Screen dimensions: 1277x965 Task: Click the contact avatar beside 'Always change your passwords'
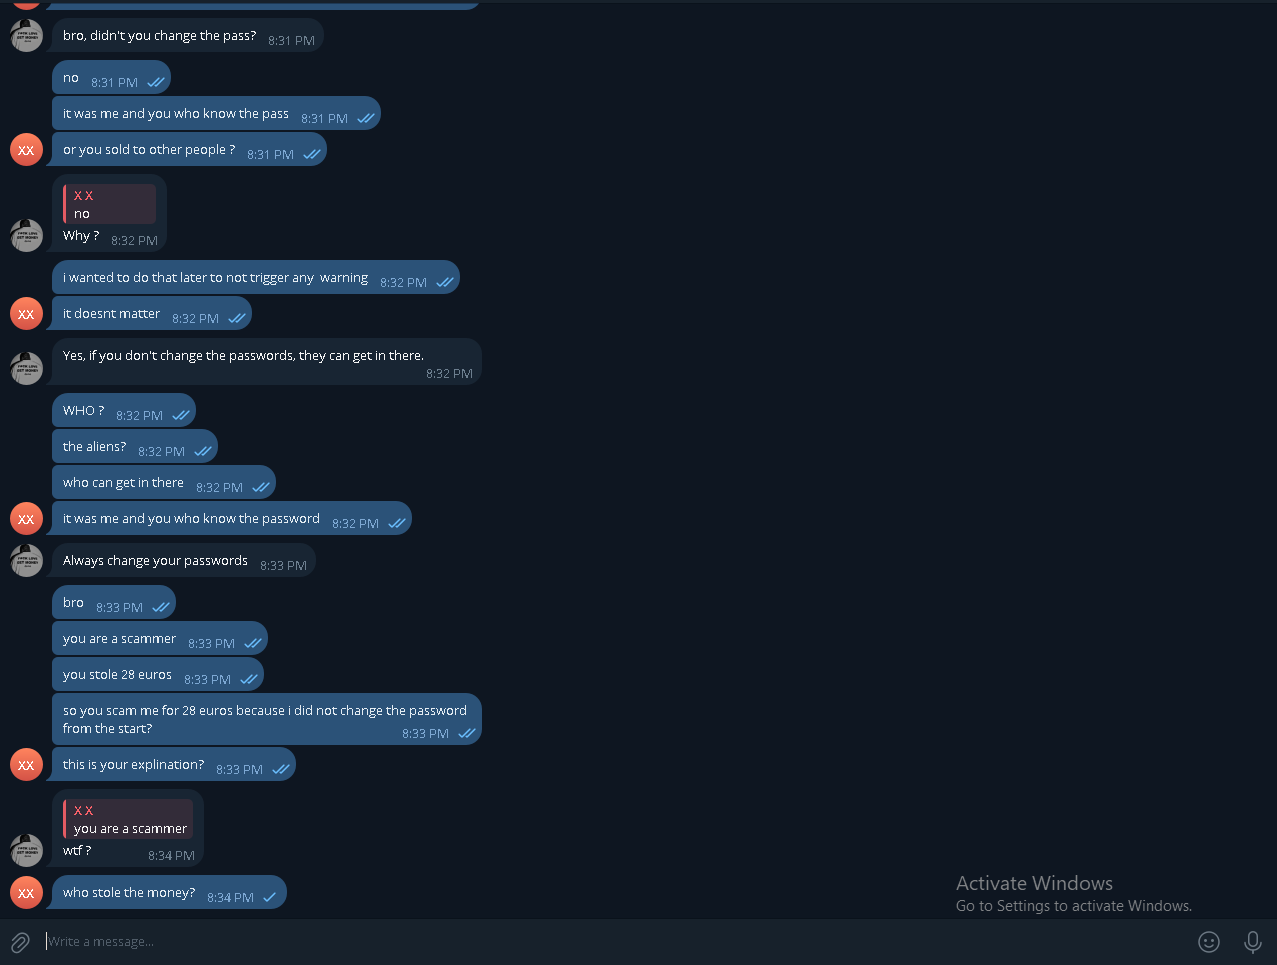click(27, 560)
